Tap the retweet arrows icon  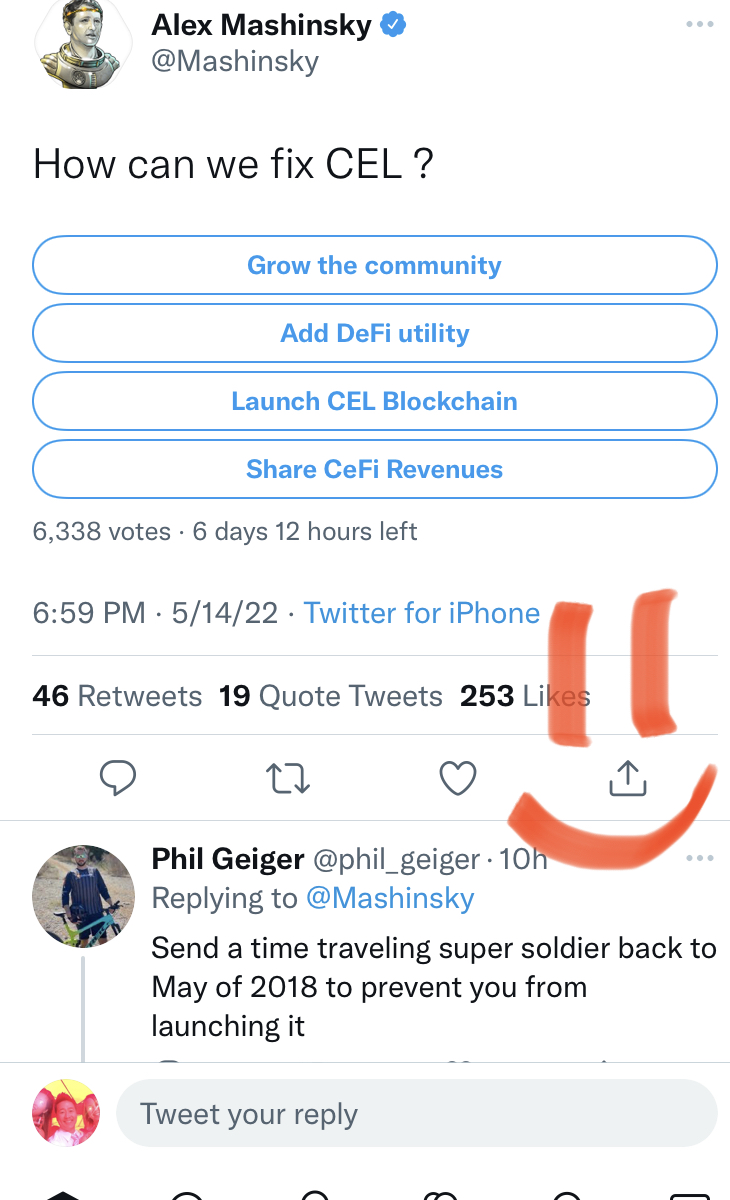click(289, 778)
